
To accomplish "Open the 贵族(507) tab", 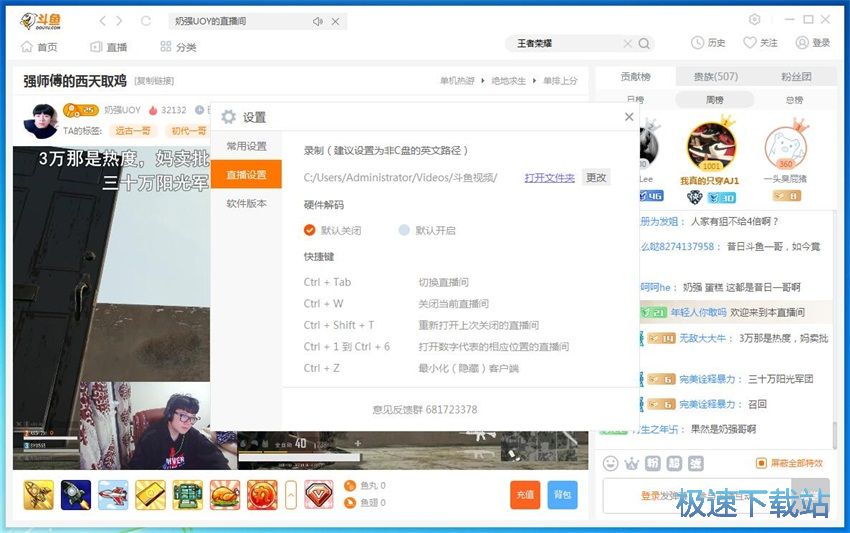I will 716,76.
